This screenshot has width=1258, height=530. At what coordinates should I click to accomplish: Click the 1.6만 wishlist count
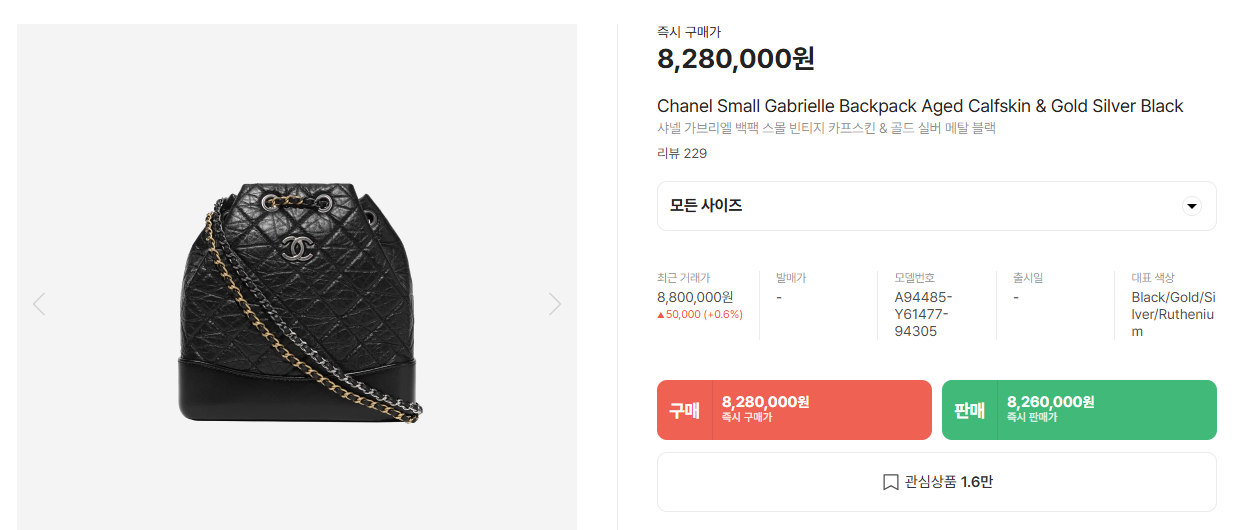click(976, 482)
